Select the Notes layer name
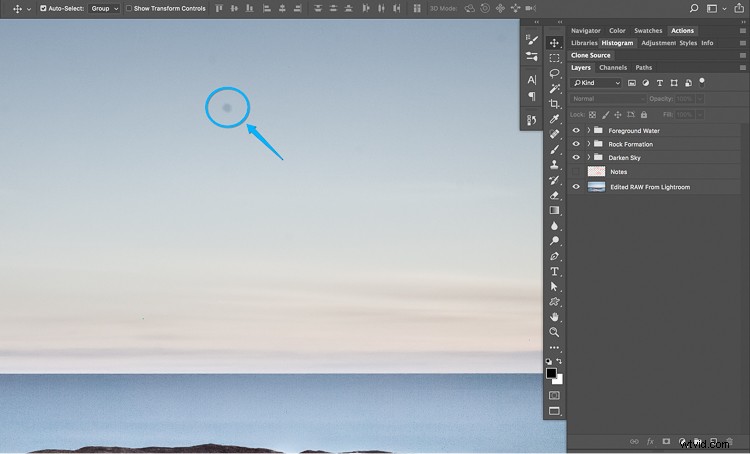The width and height of the screenshot is (750, 454). (618, 172)
